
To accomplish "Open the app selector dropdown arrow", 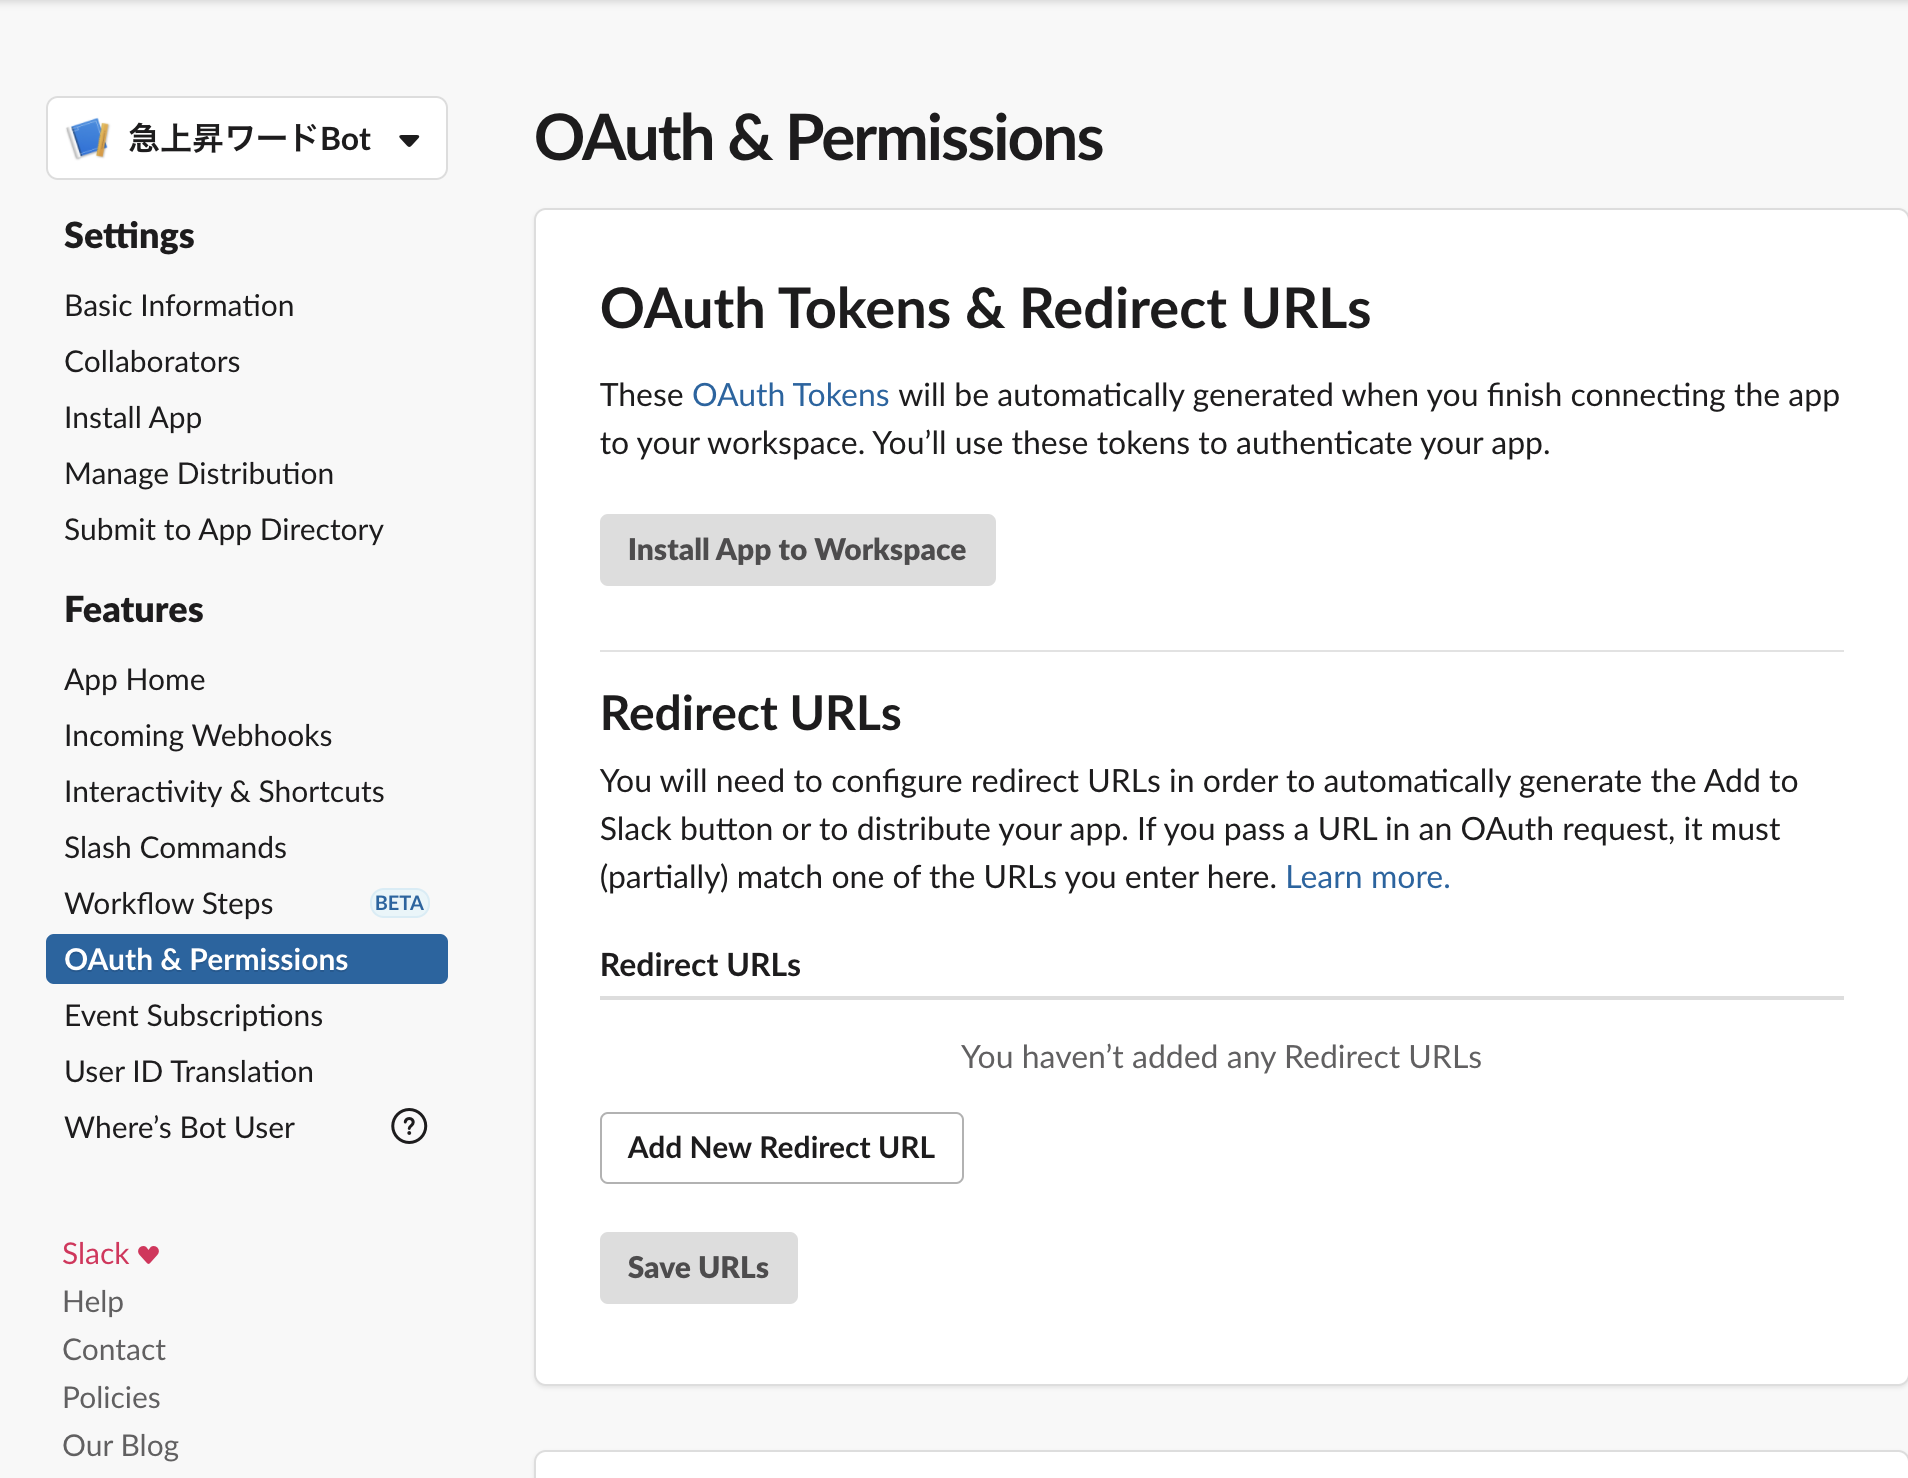I will pyautogui.click(x=408, y=140).
